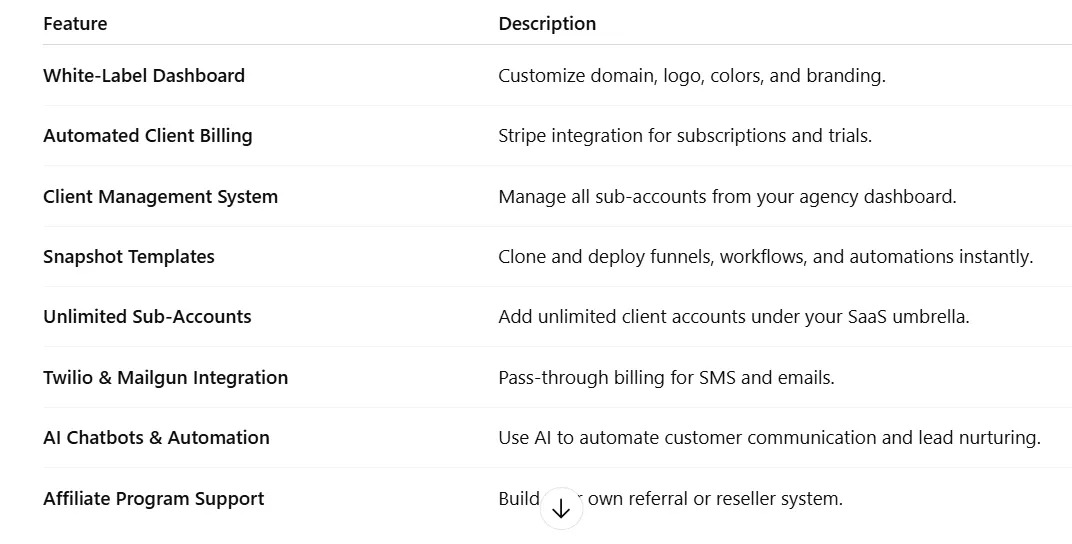The width and height of the screenshot is (1072, 544).
Task: Click the Unlimited Sub-Accounts feature text
Action: pos(147,316)
